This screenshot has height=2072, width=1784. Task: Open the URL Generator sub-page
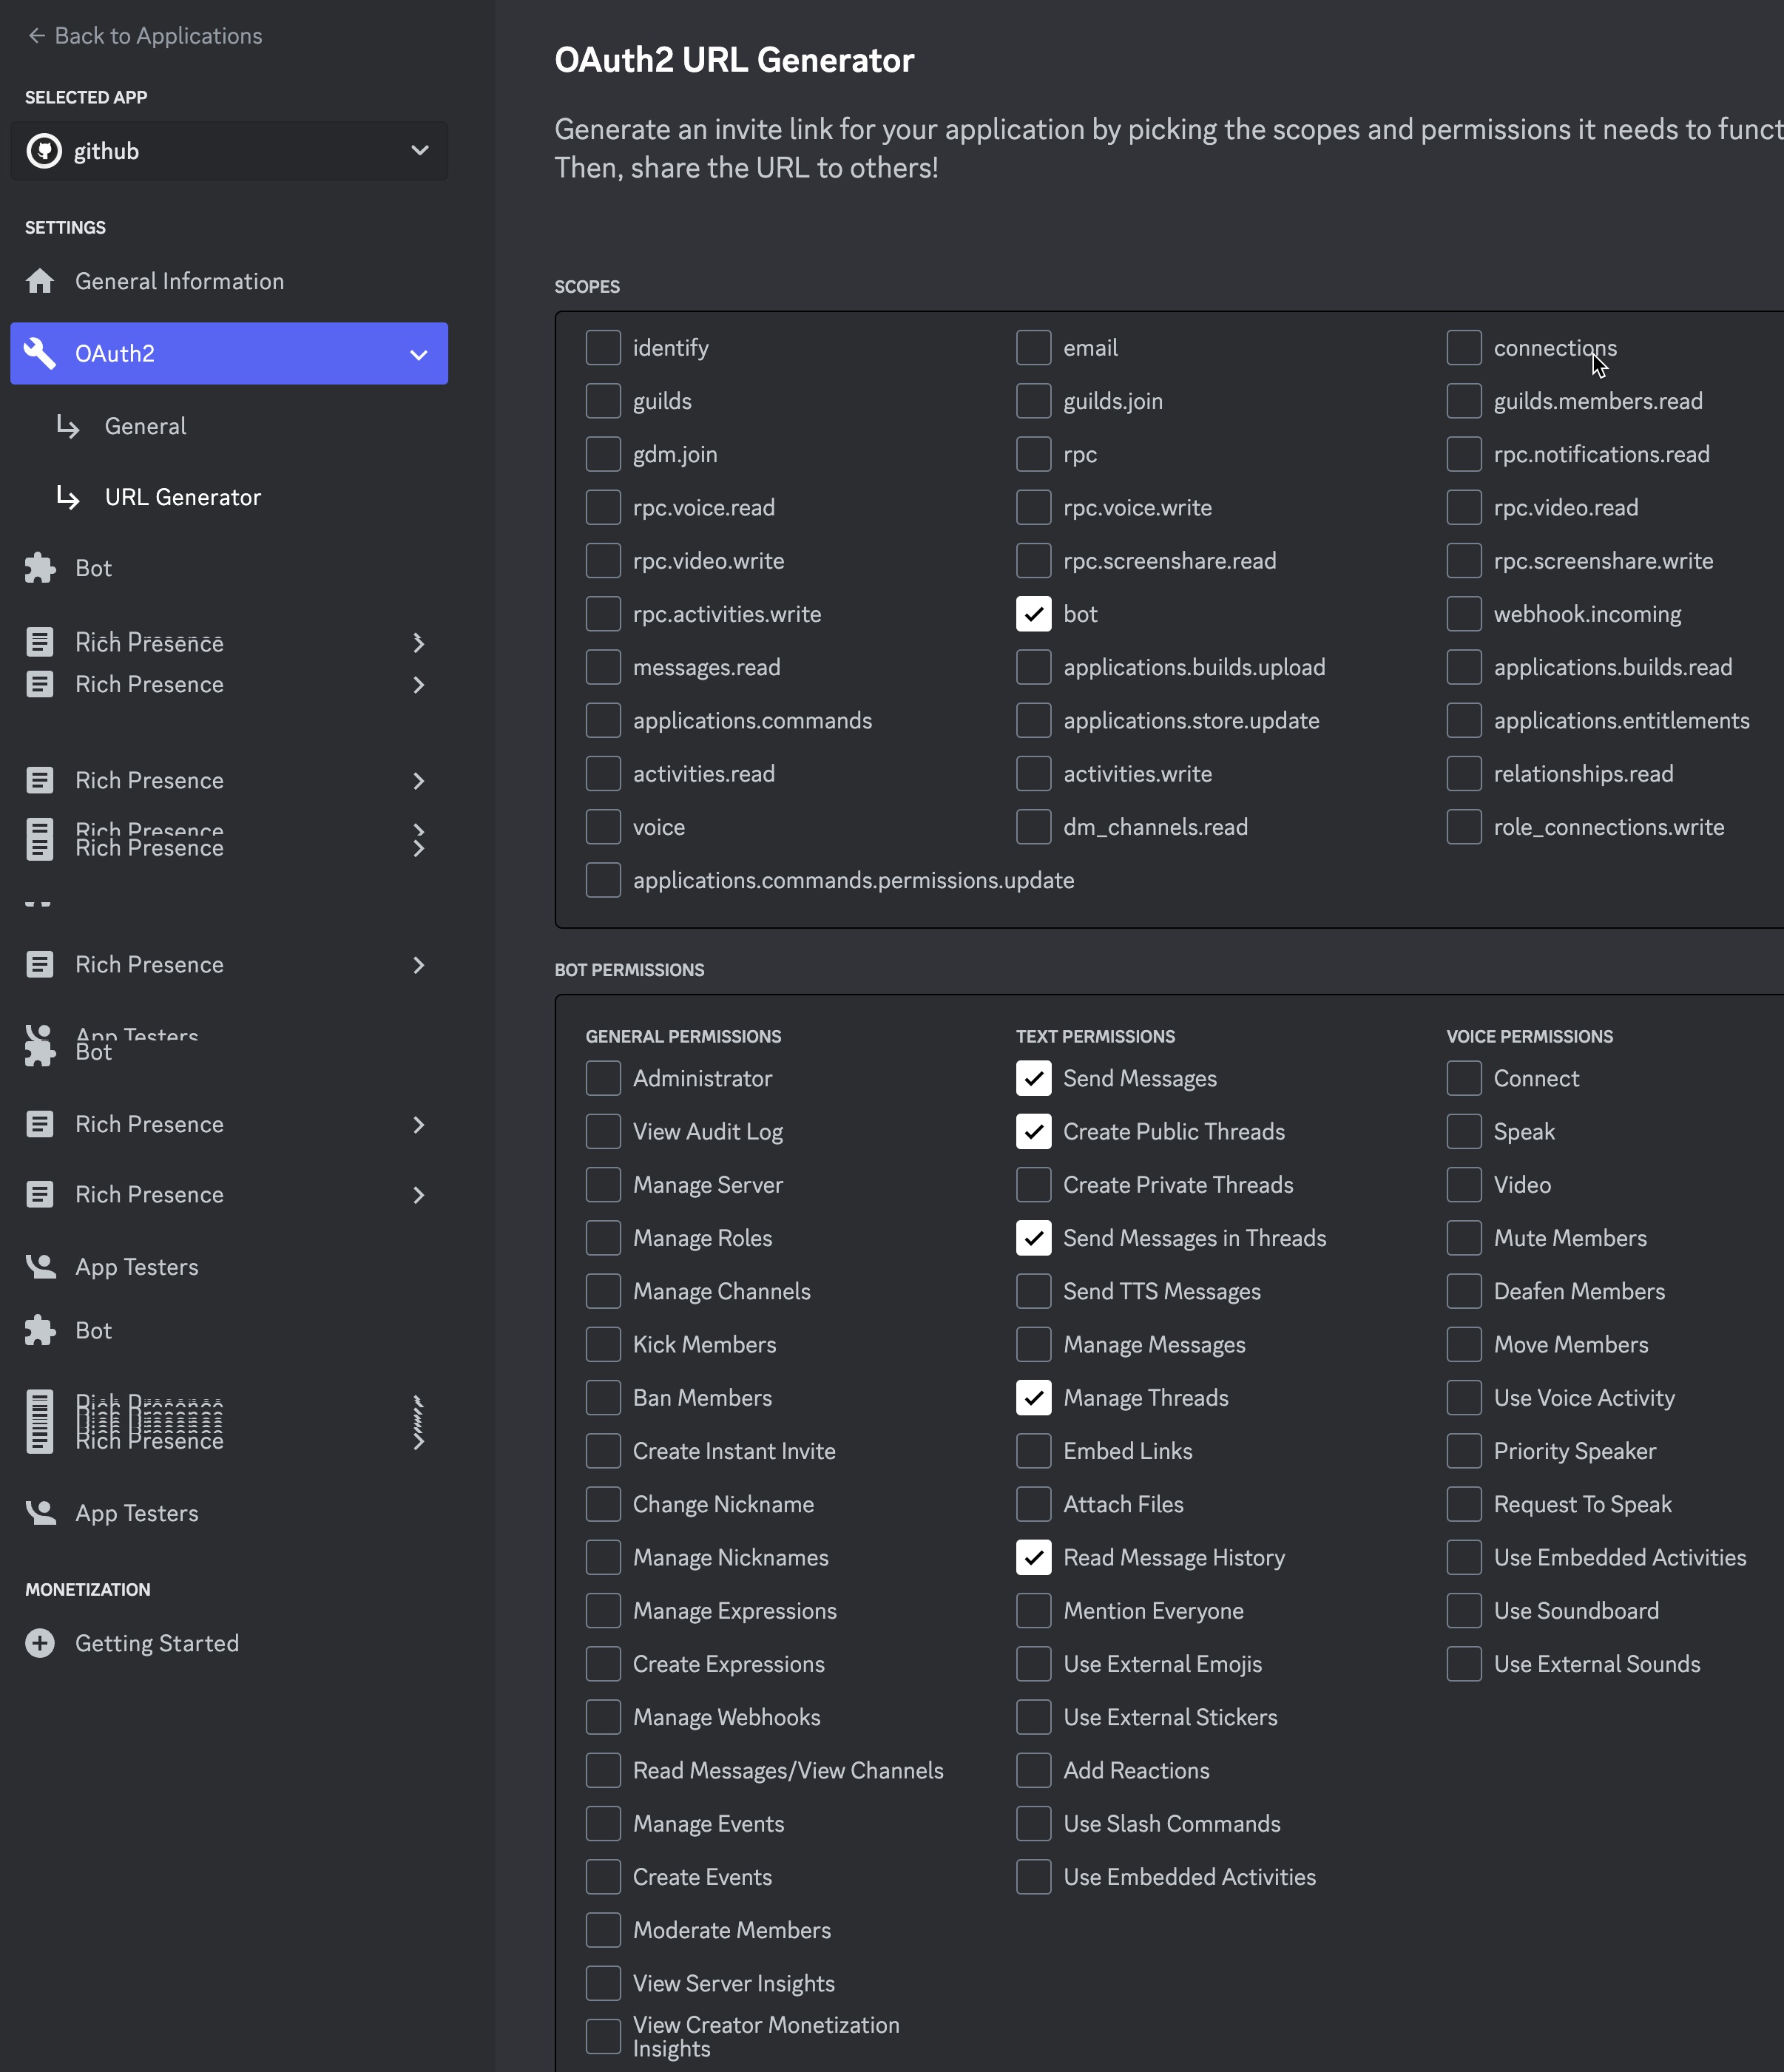point(182,497)
